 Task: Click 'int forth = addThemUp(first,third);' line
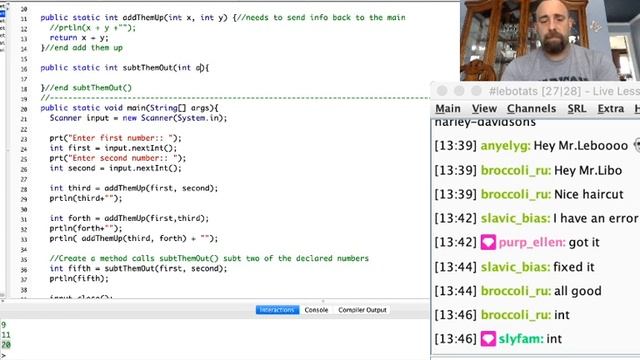(129, 218)
